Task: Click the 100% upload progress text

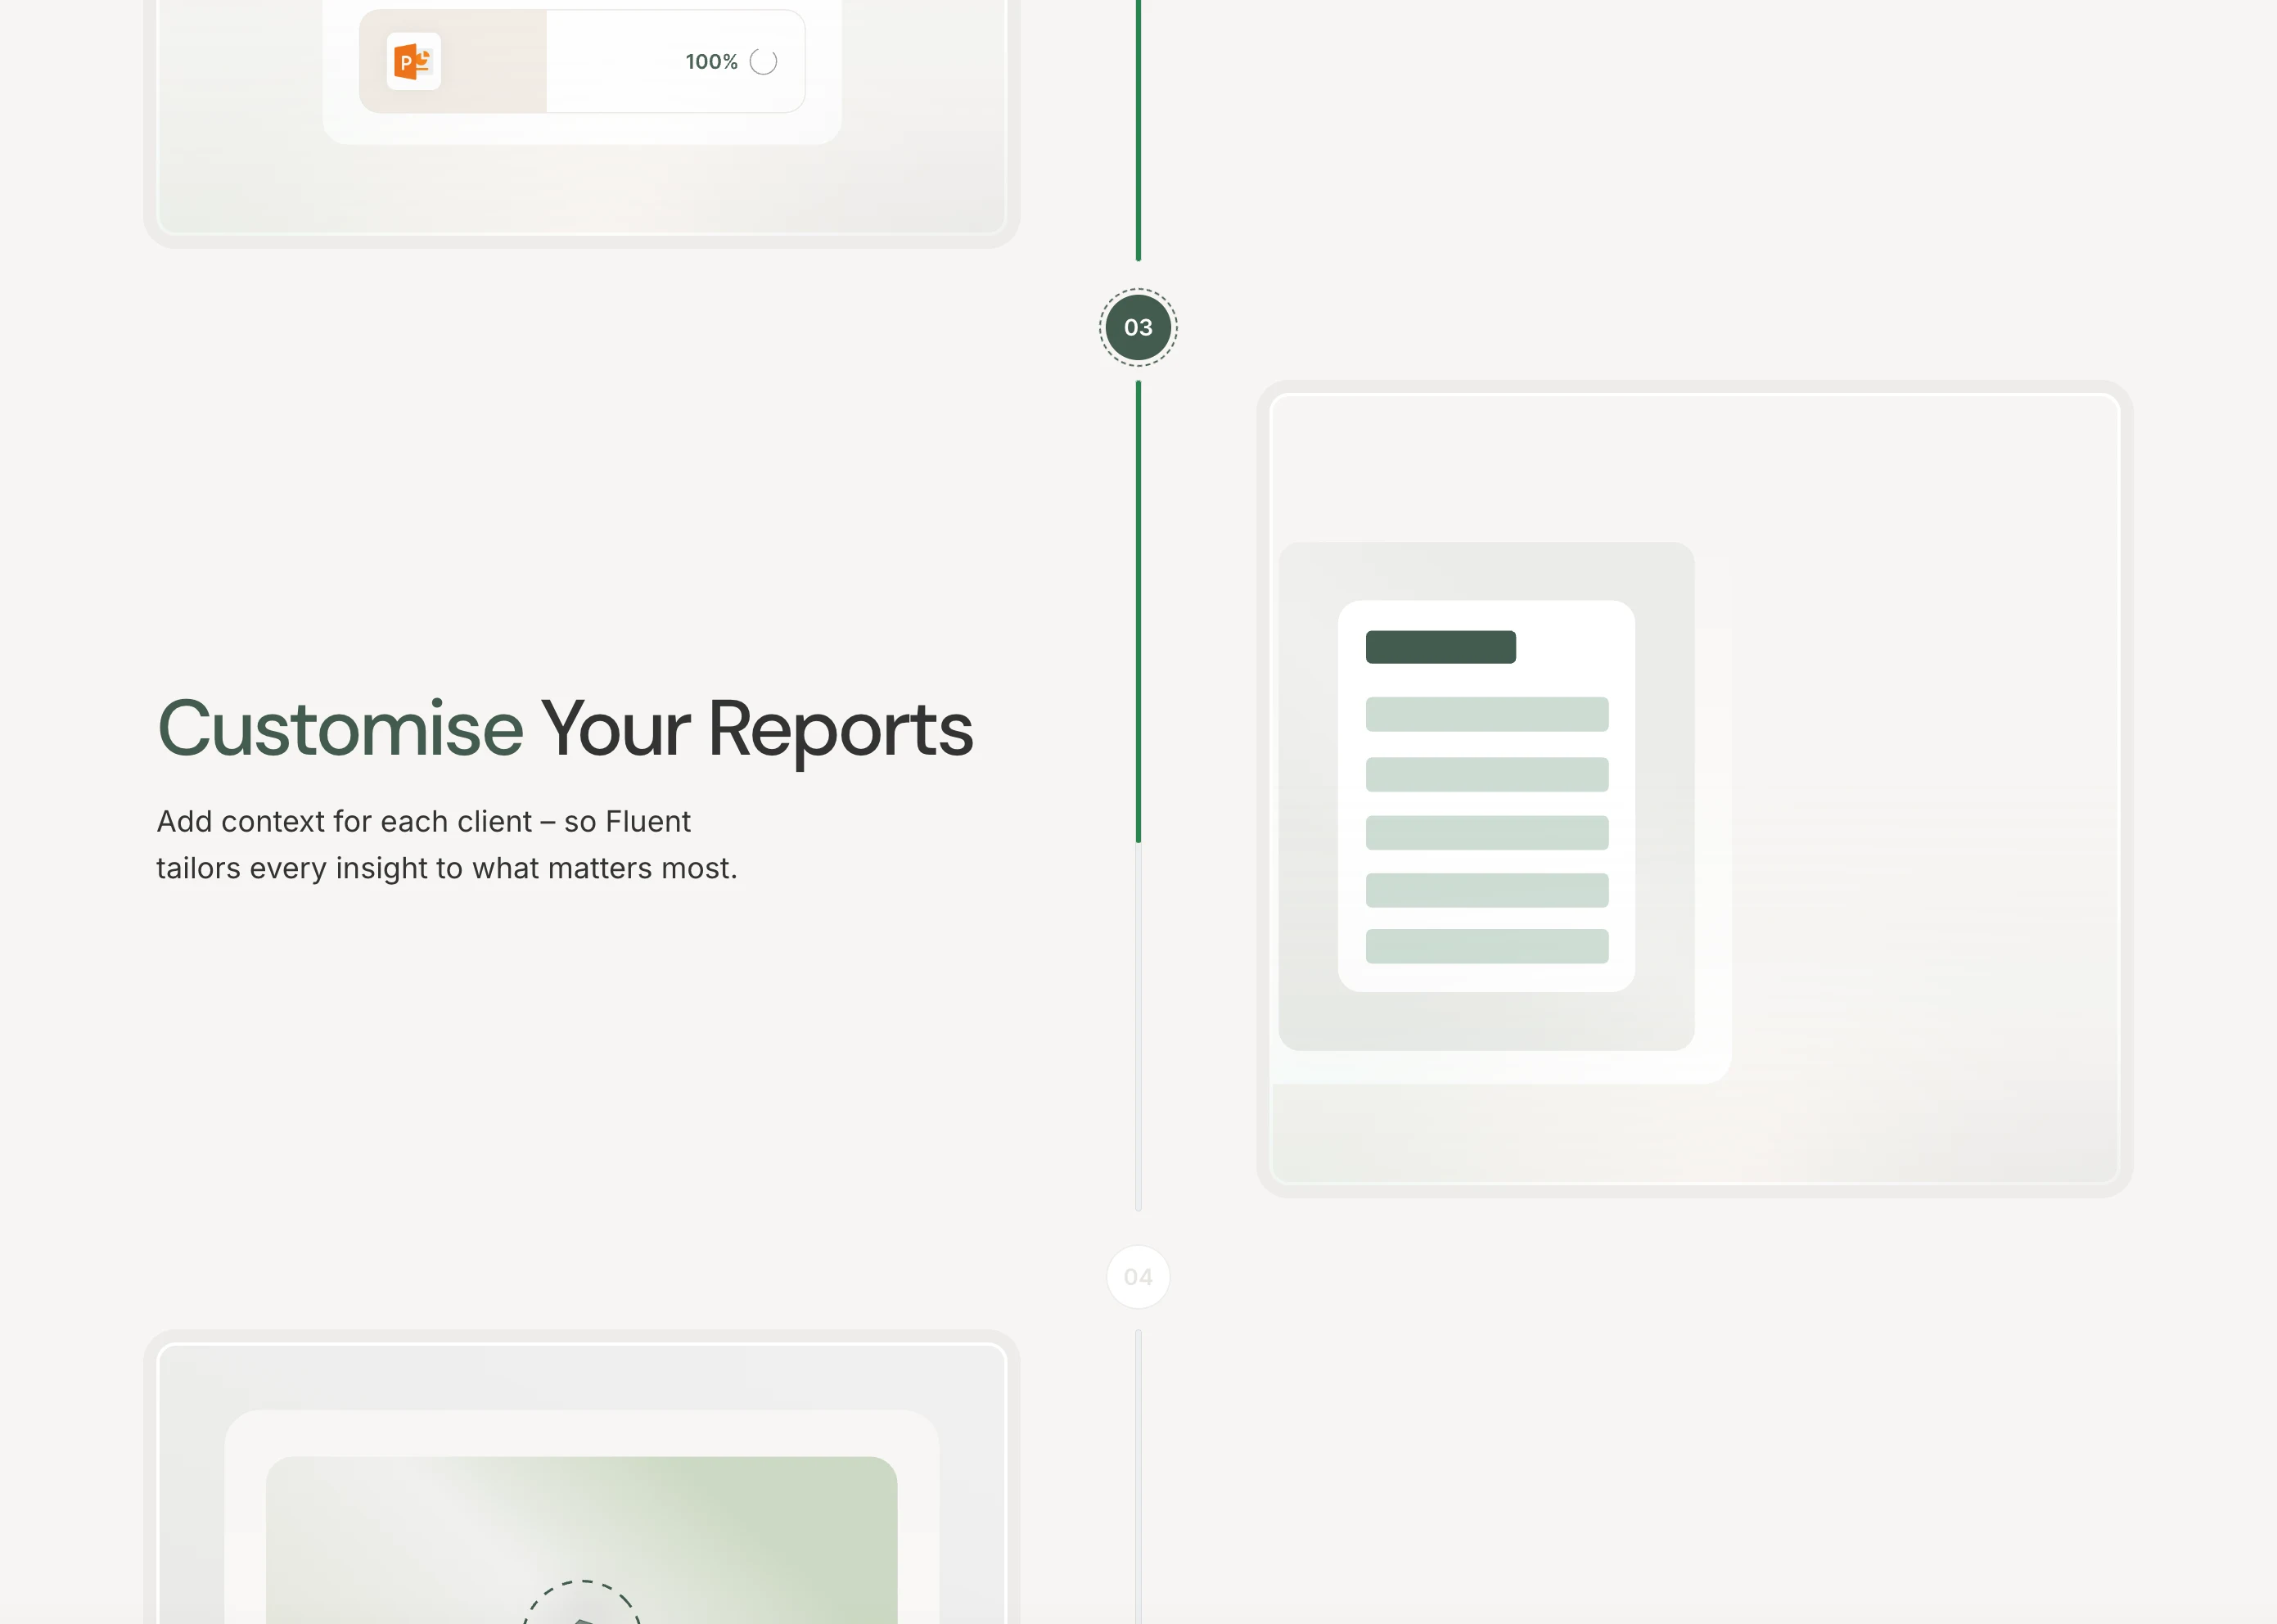Action: click(711, 62)
